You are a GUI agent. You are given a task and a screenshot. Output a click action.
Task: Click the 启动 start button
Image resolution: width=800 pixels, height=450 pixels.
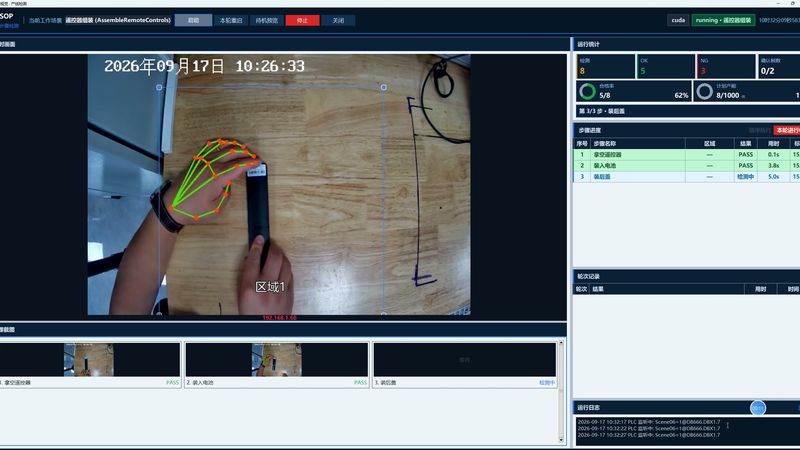[193, 20]
